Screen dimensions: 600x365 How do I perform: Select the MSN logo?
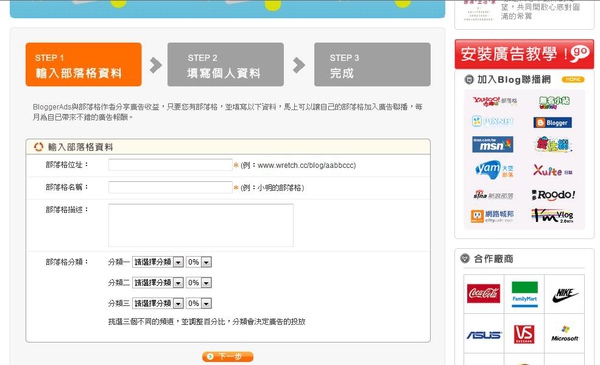pos(492,145)
